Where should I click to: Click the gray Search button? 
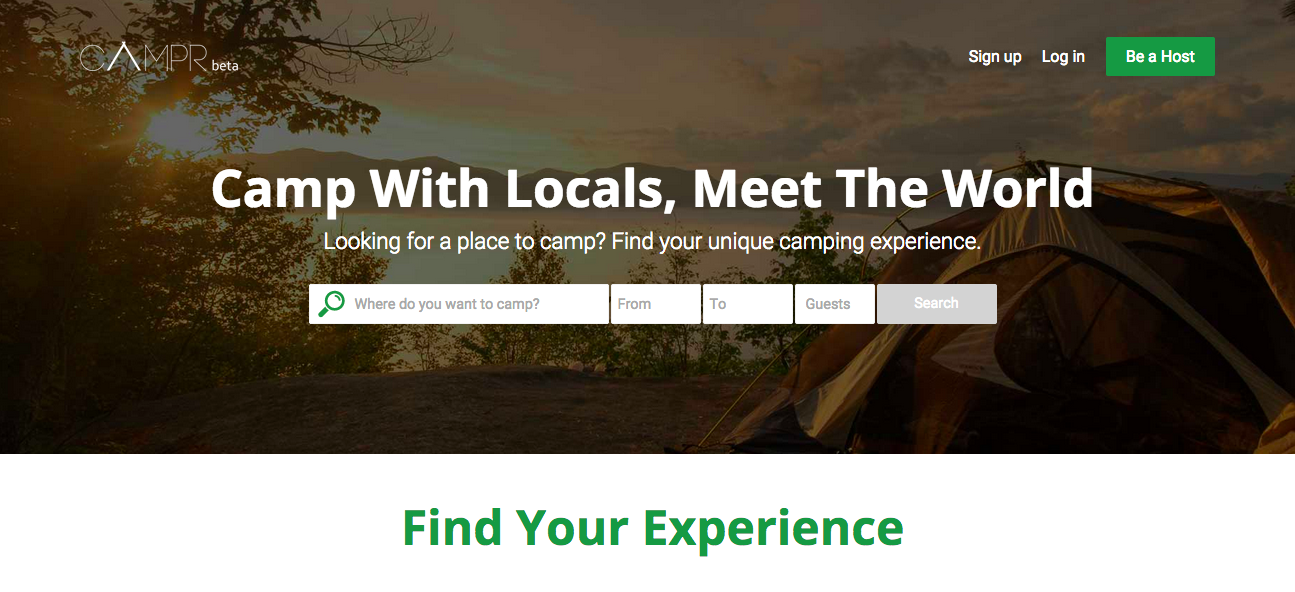point(937,304)
